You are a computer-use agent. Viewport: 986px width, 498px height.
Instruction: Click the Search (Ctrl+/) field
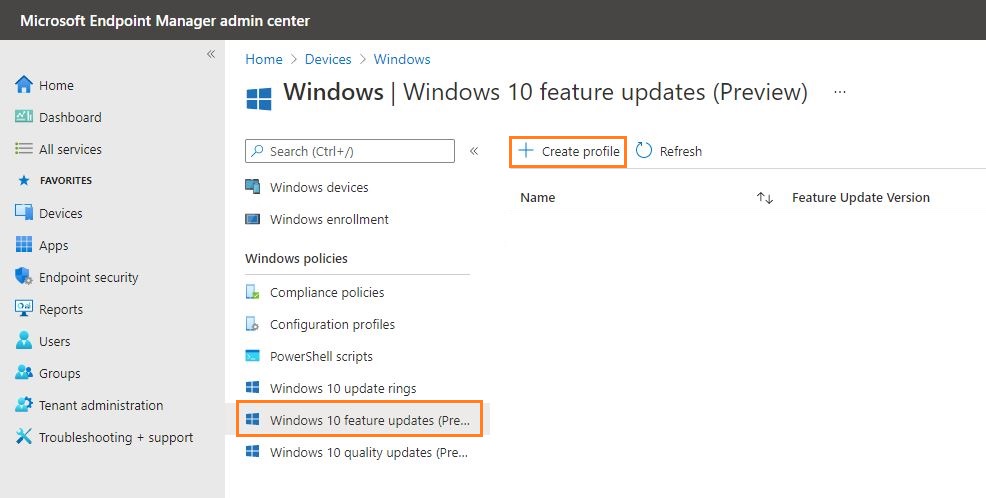coord(350,151)
